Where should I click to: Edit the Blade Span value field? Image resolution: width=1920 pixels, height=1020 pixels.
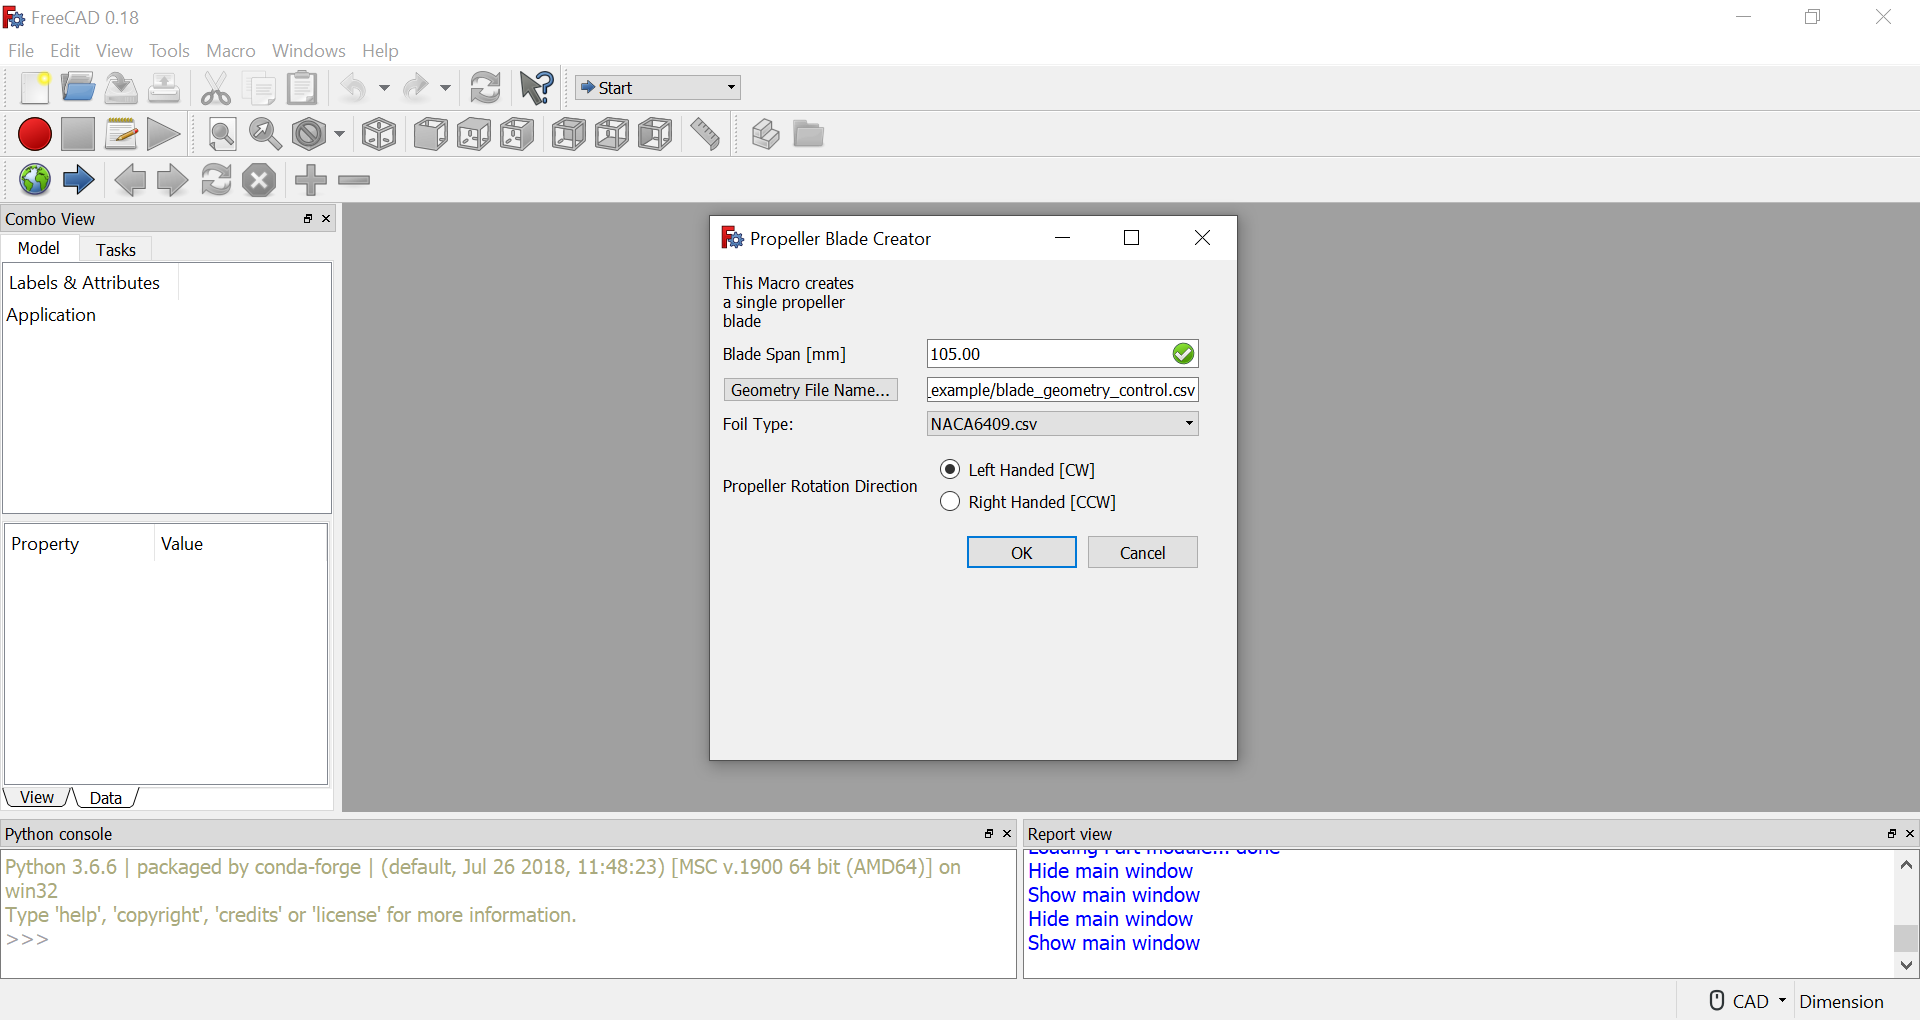pos(1062,354)
